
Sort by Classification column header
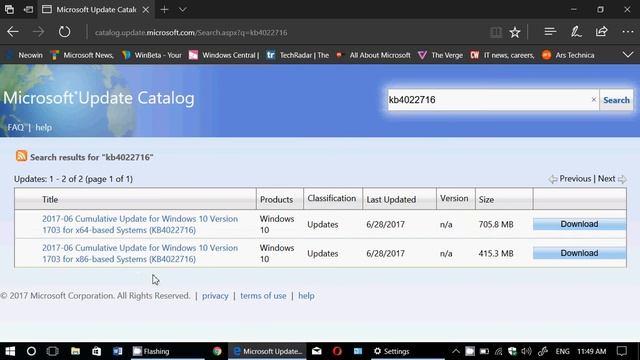pos(331,198)
